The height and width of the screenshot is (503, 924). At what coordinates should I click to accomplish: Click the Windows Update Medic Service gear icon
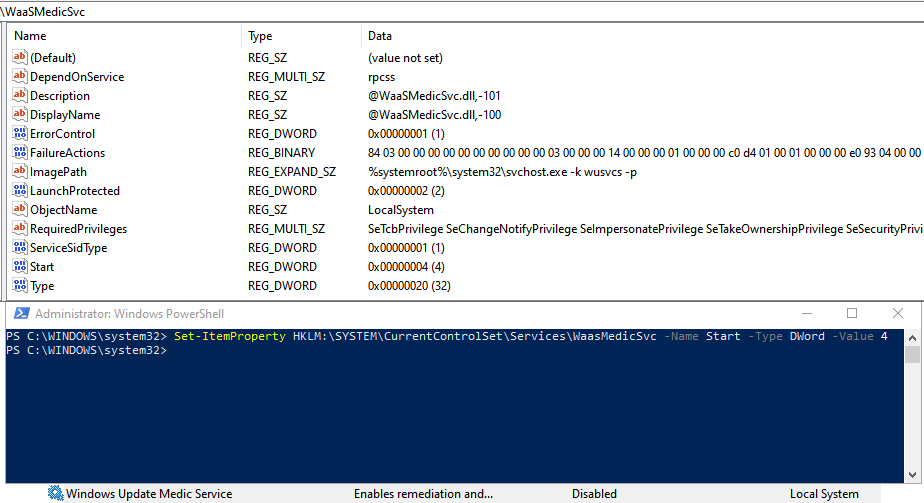click(x=56, y=493)
